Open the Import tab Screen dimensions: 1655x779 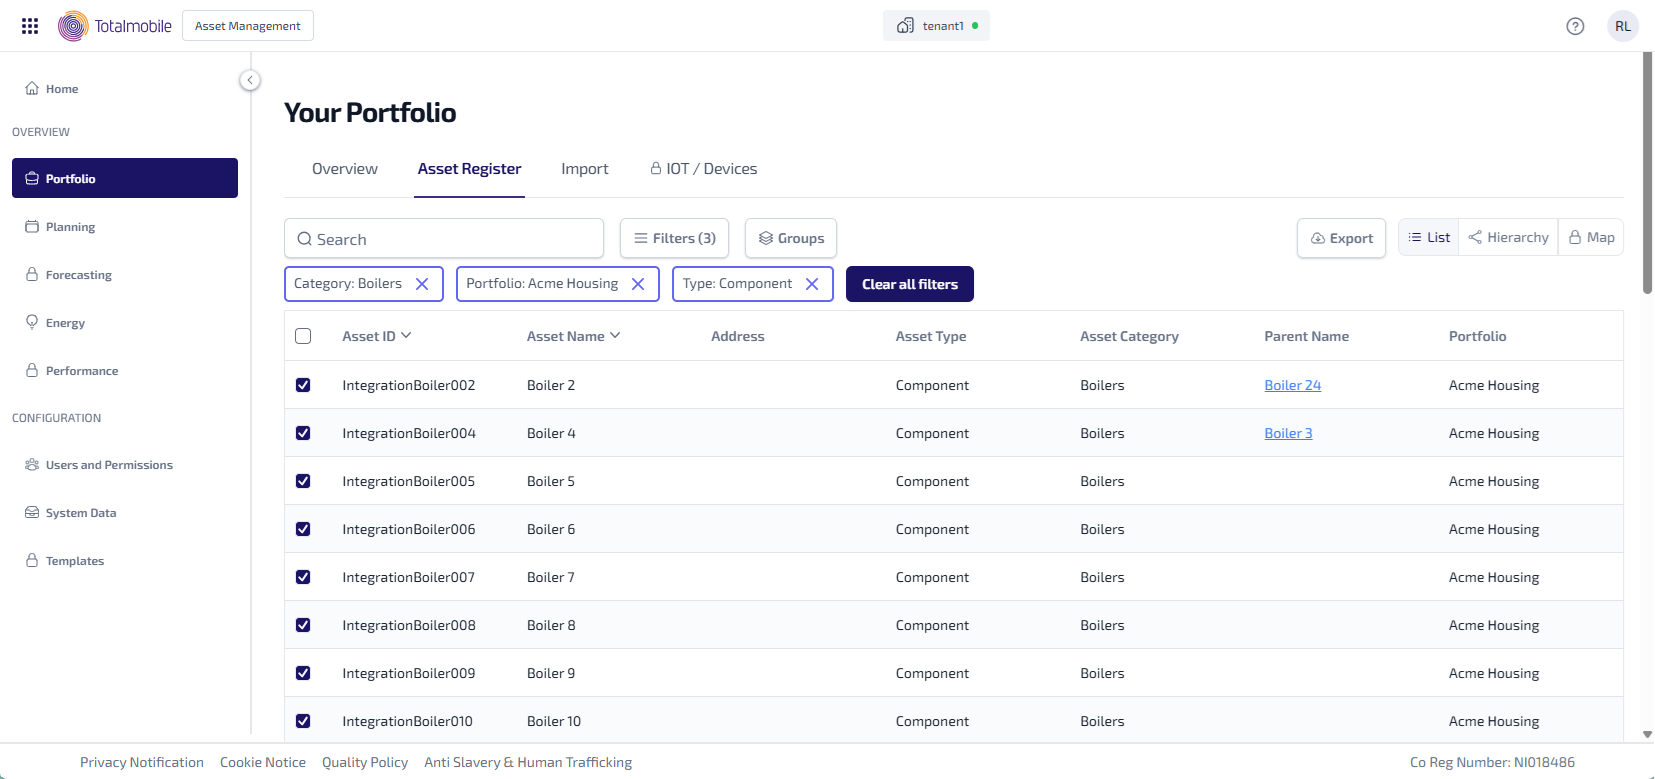[x=584, y=169]
